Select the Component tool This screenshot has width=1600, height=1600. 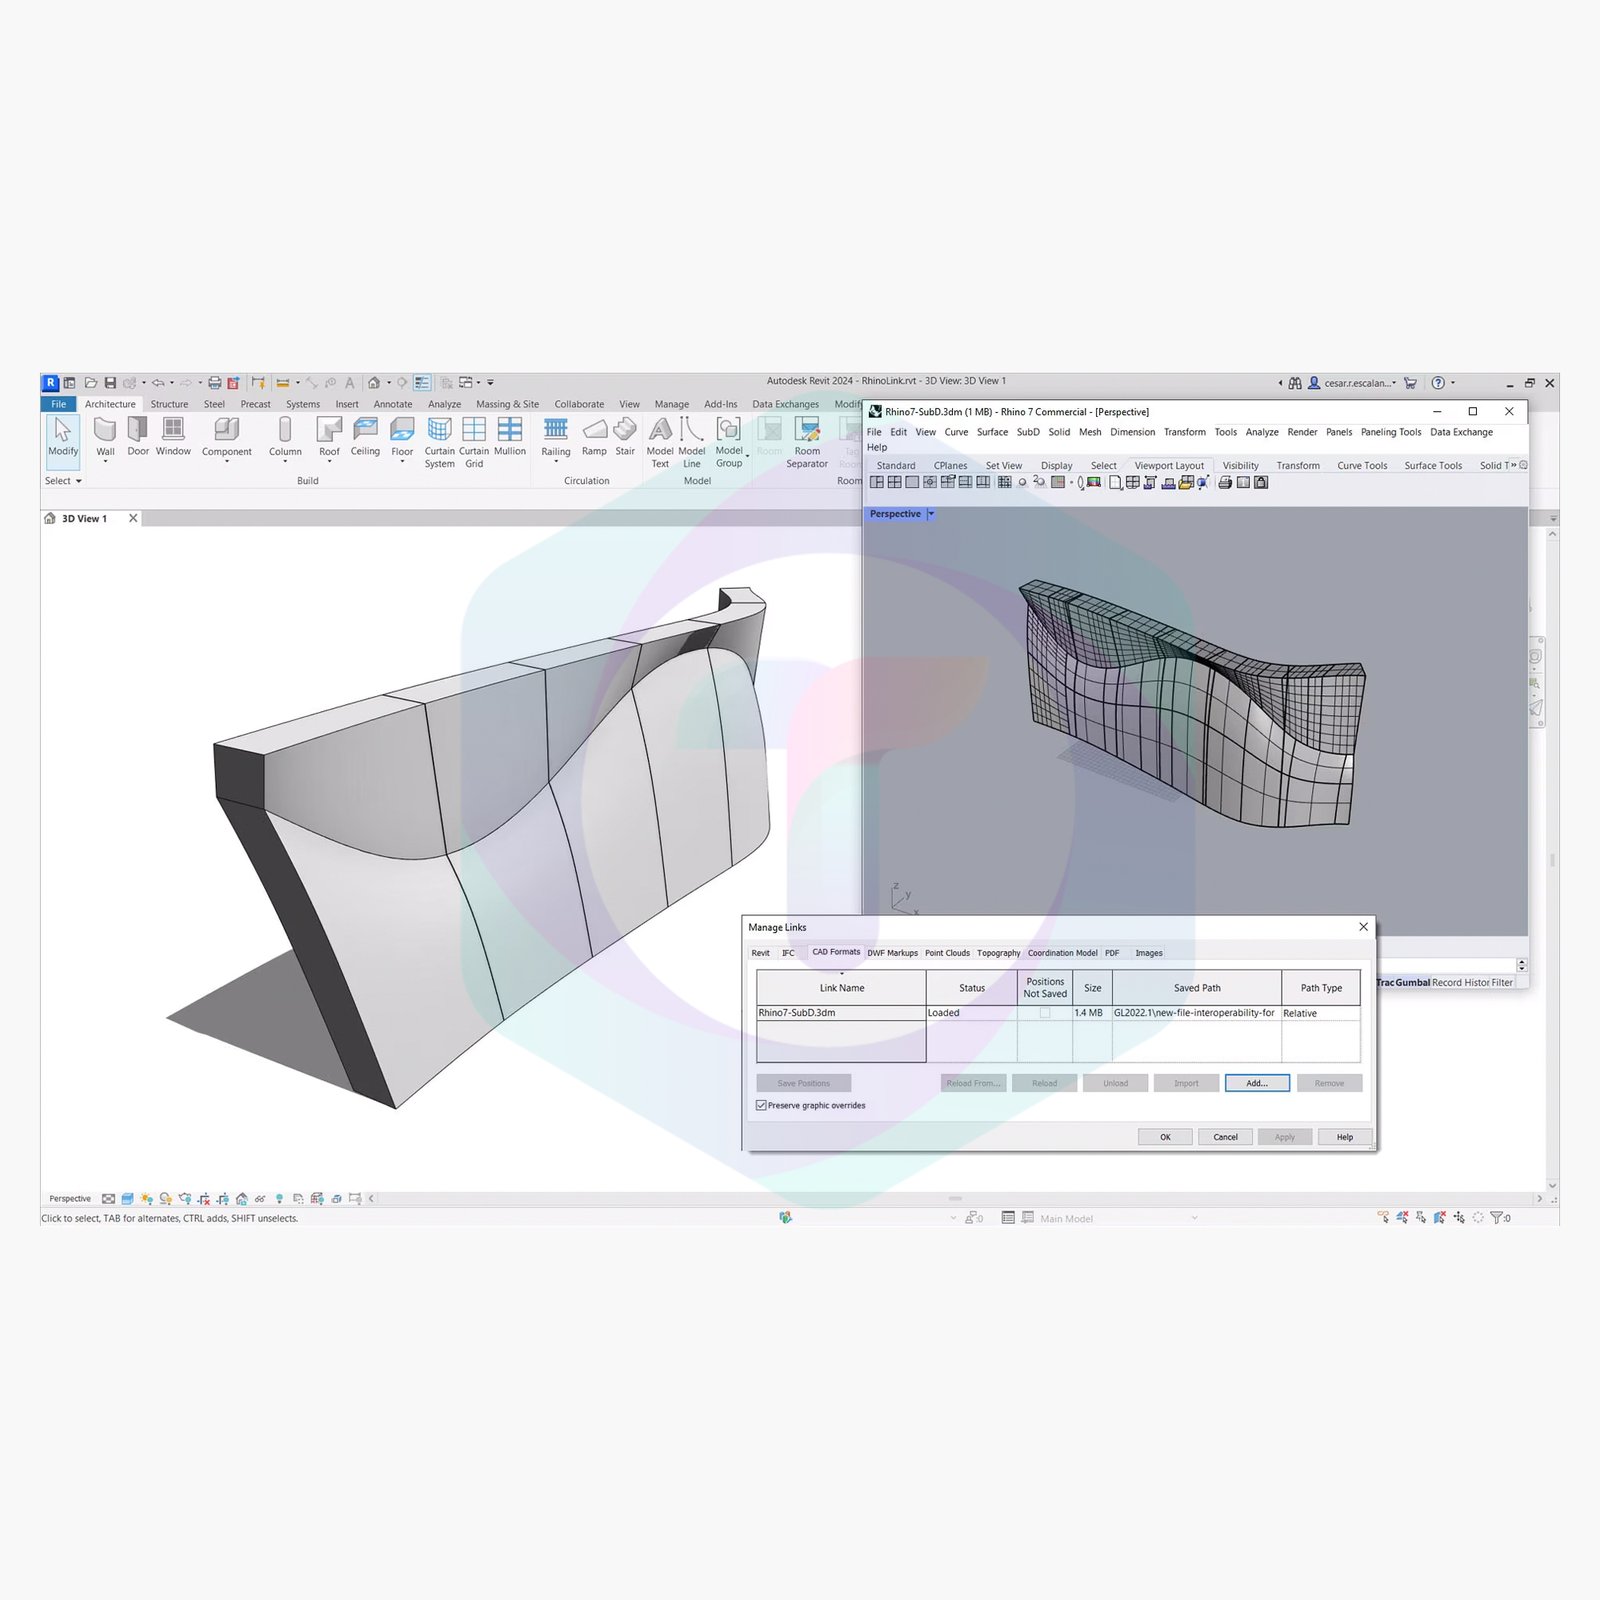(227, 437)
